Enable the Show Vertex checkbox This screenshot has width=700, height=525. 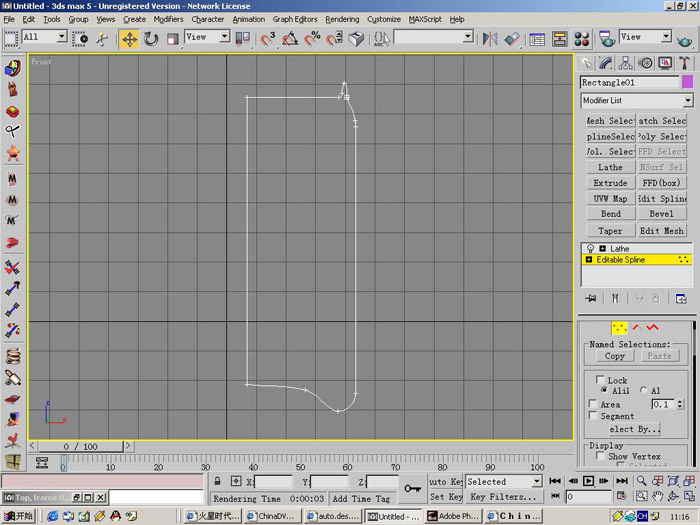click(x=600, y=456)
